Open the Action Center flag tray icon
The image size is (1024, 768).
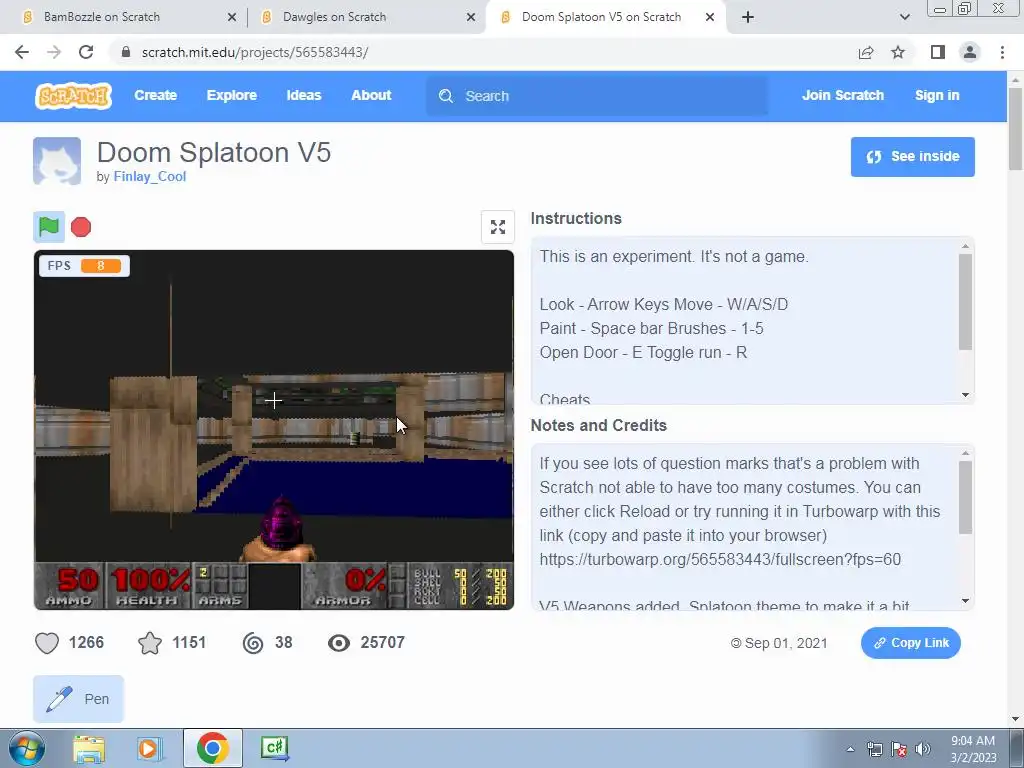899,749
